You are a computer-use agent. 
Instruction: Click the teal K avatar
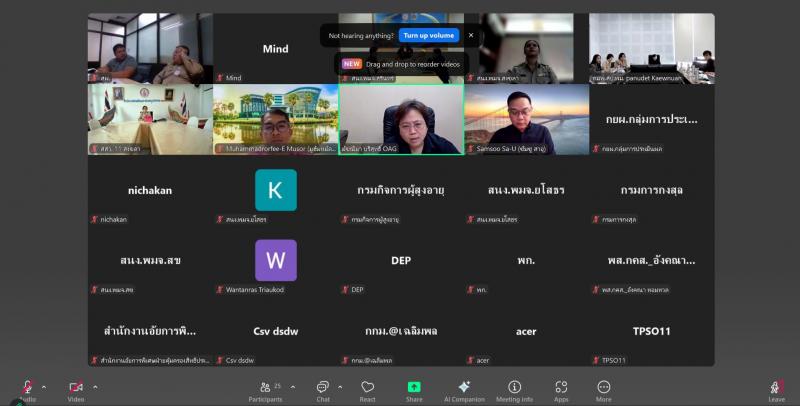pos(276,190)
